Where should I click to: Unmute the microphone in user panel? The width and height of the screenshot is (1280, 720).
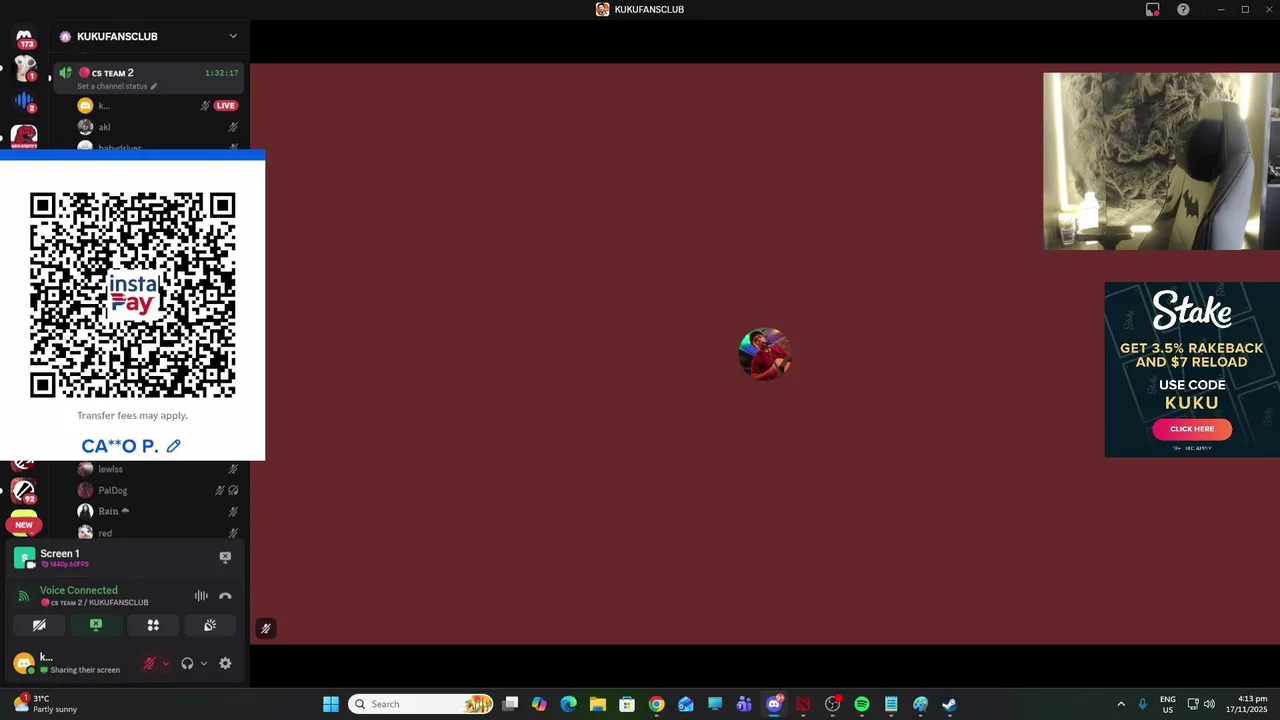coord(150,663)
